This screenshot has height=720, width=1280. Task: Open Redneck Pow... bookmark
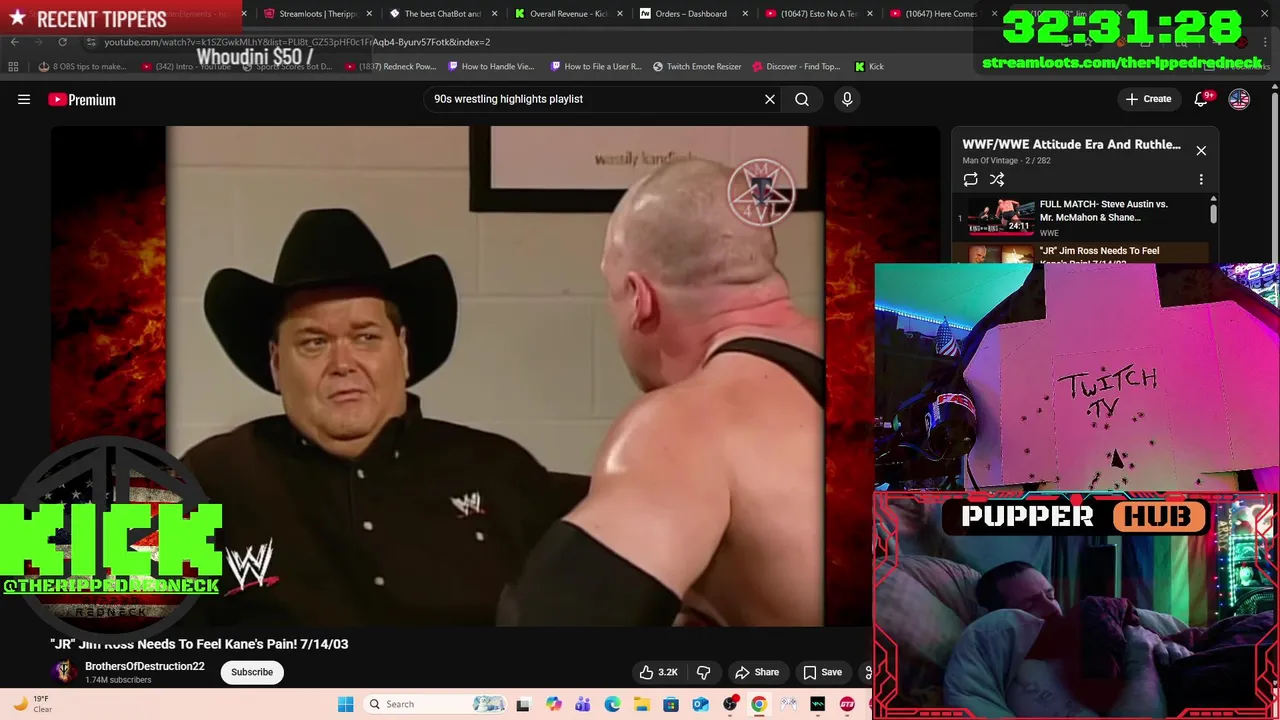coord(390,66)
